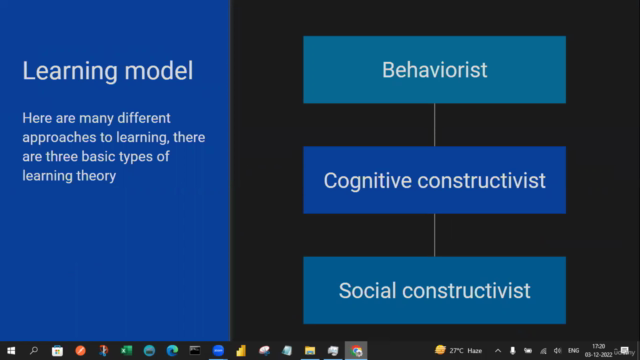Open the orange Postman taskbar icon
This screenshot has height=360, width=640.
[80, 351]
